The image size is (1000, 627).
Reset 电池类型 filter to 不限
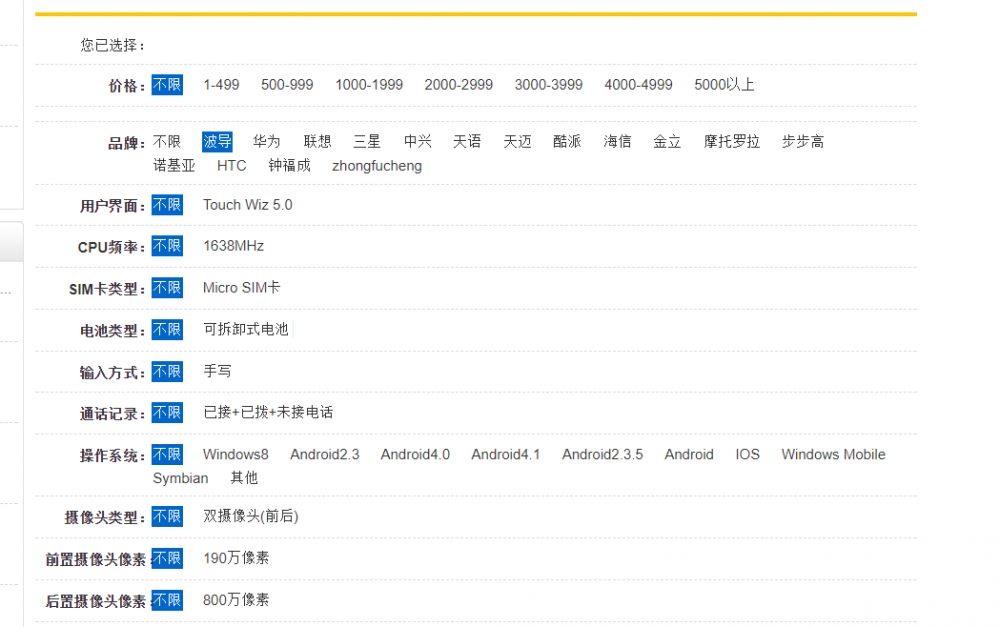point(167,329)
